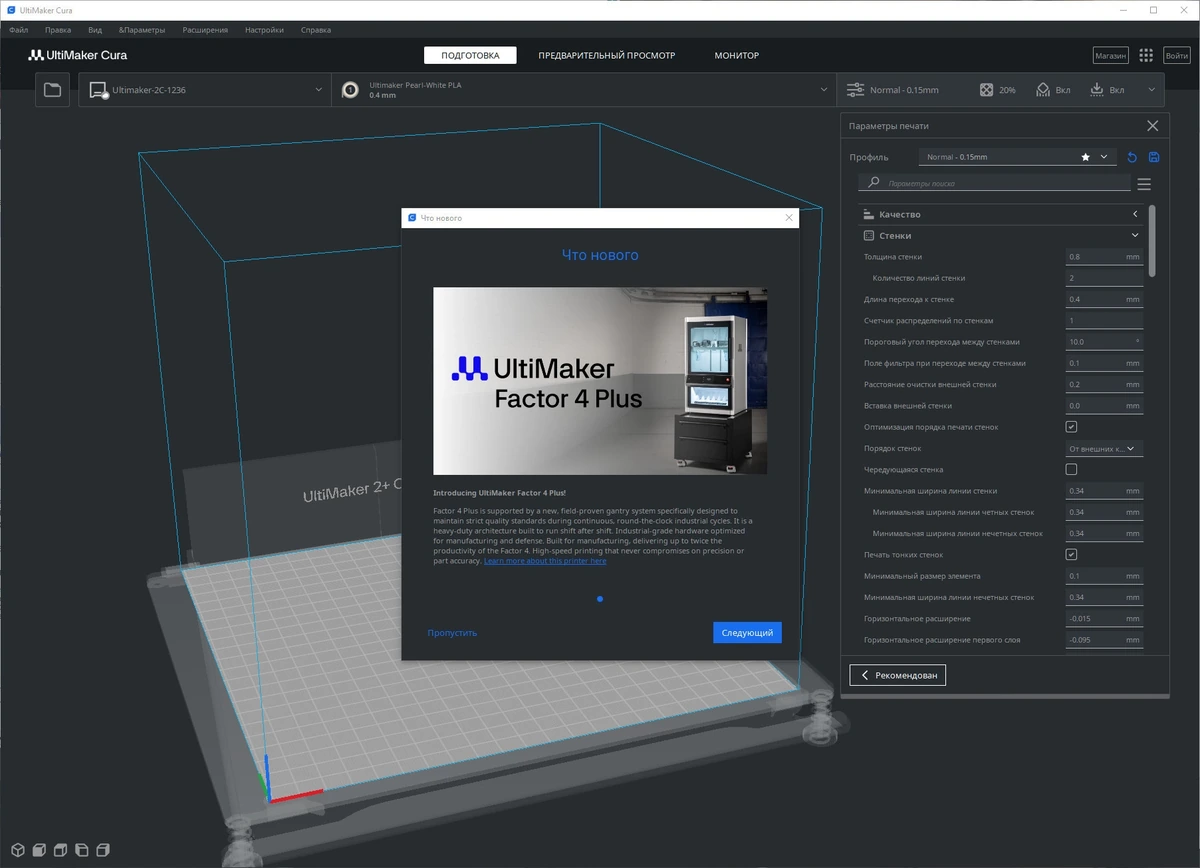The height and width of the screenshot is (868, 1200).
Task: Click the profile reset arrow icon
Action: coord(1132,157)
